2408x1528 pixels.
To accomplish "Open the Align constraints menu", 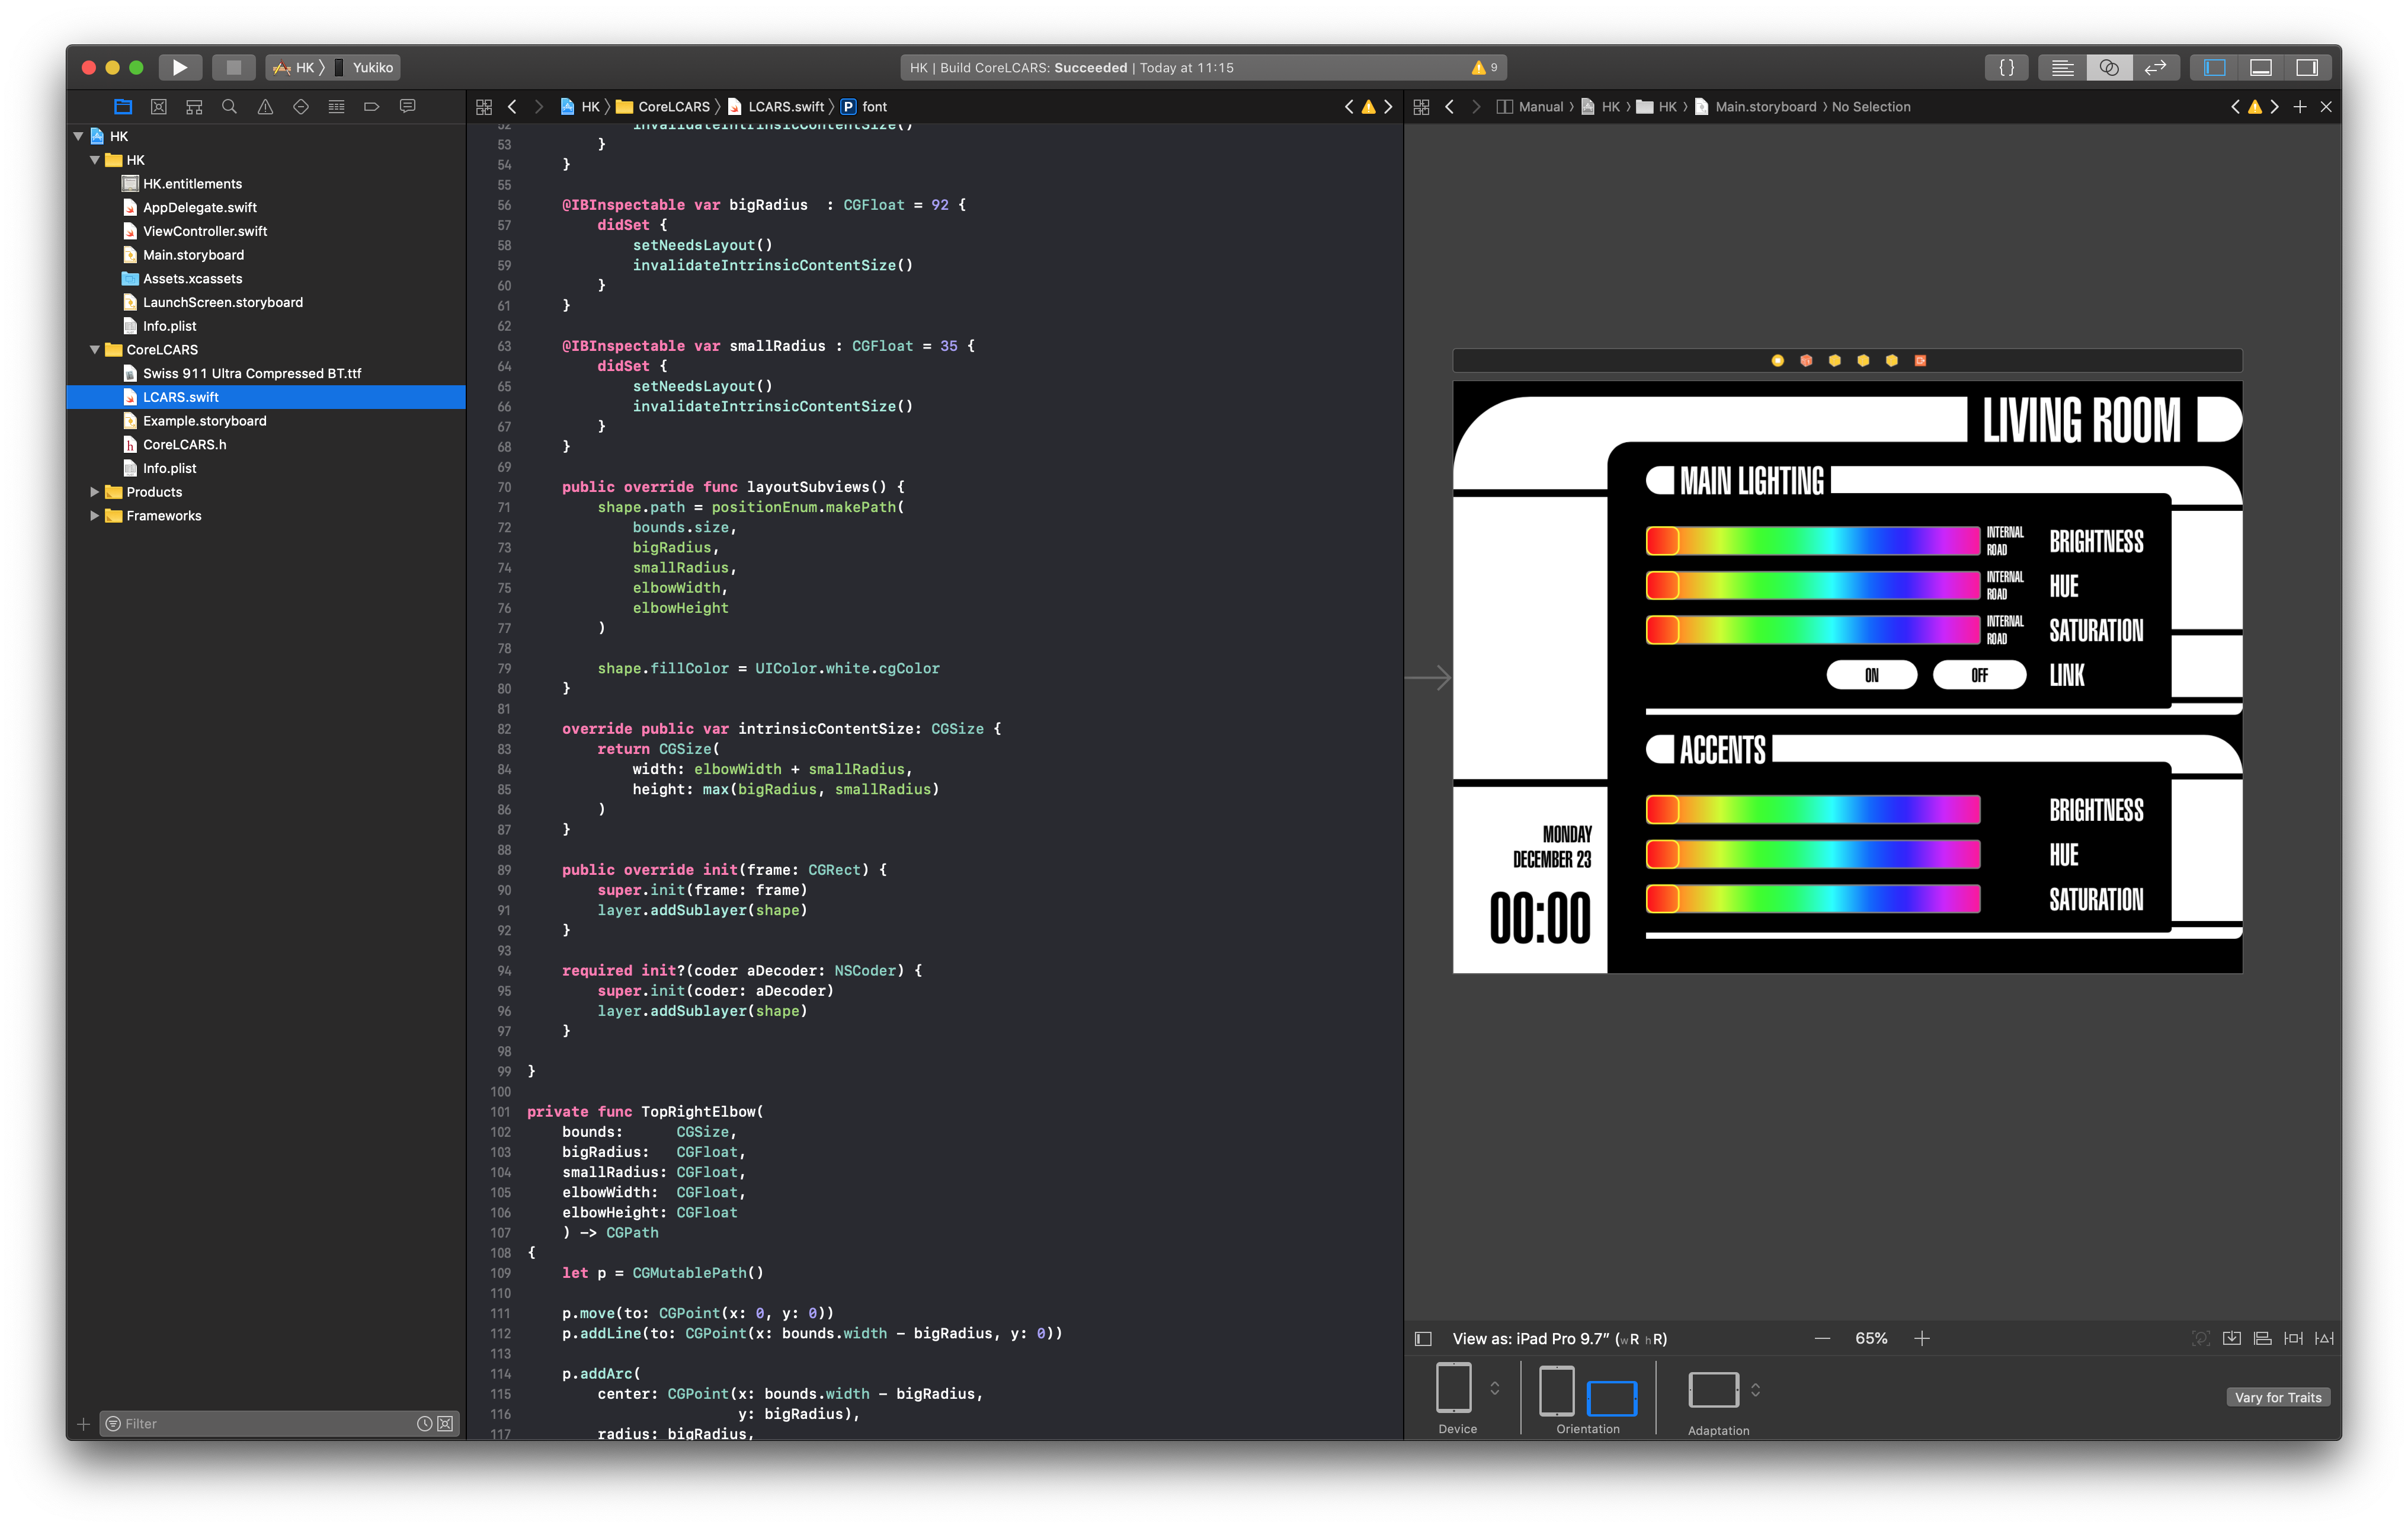I will click(2262, 1338).
